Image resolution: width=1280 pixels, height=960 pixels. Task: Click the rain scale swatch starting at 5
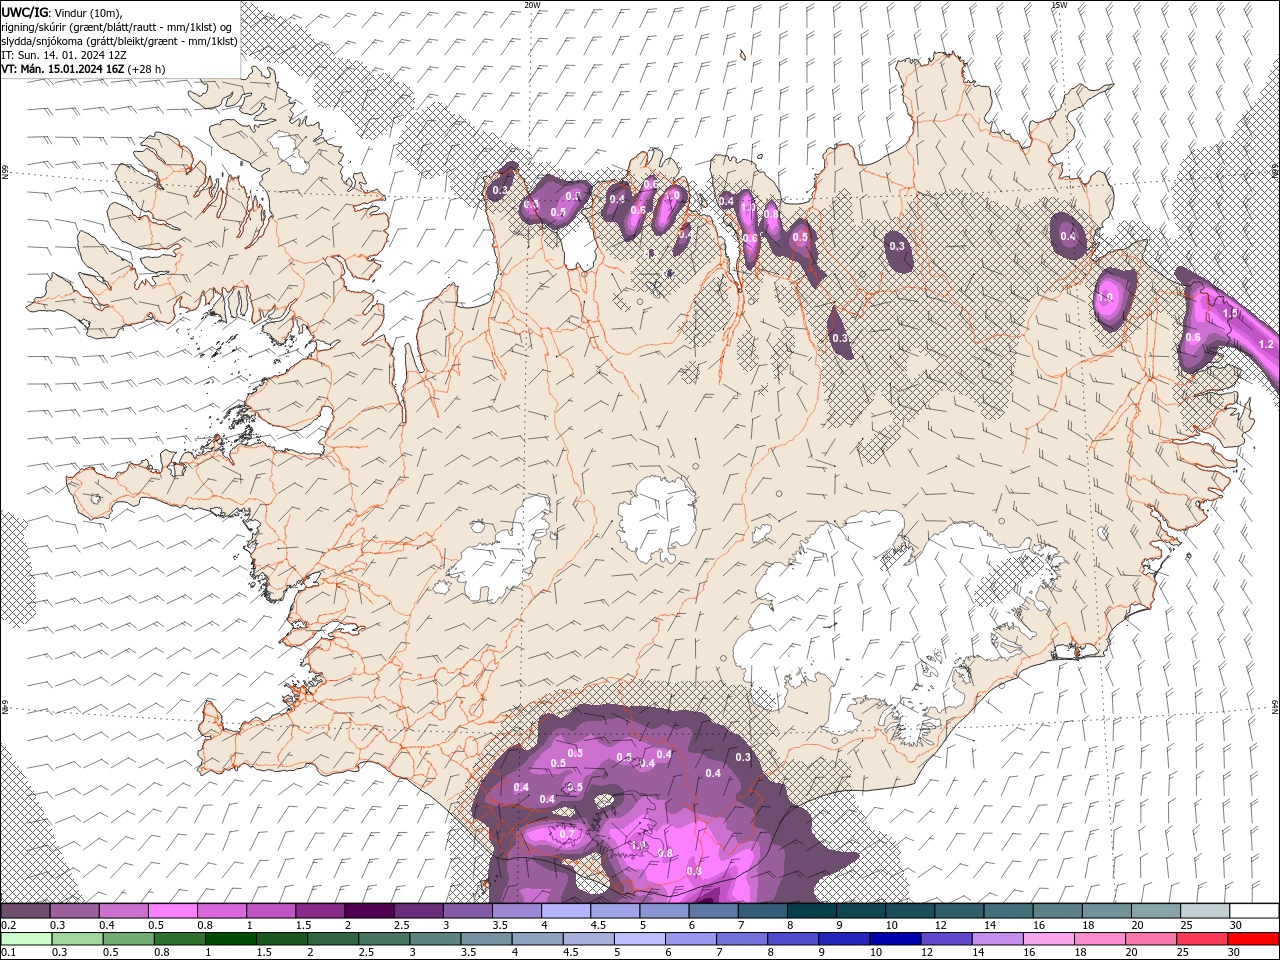pos(640,939)
